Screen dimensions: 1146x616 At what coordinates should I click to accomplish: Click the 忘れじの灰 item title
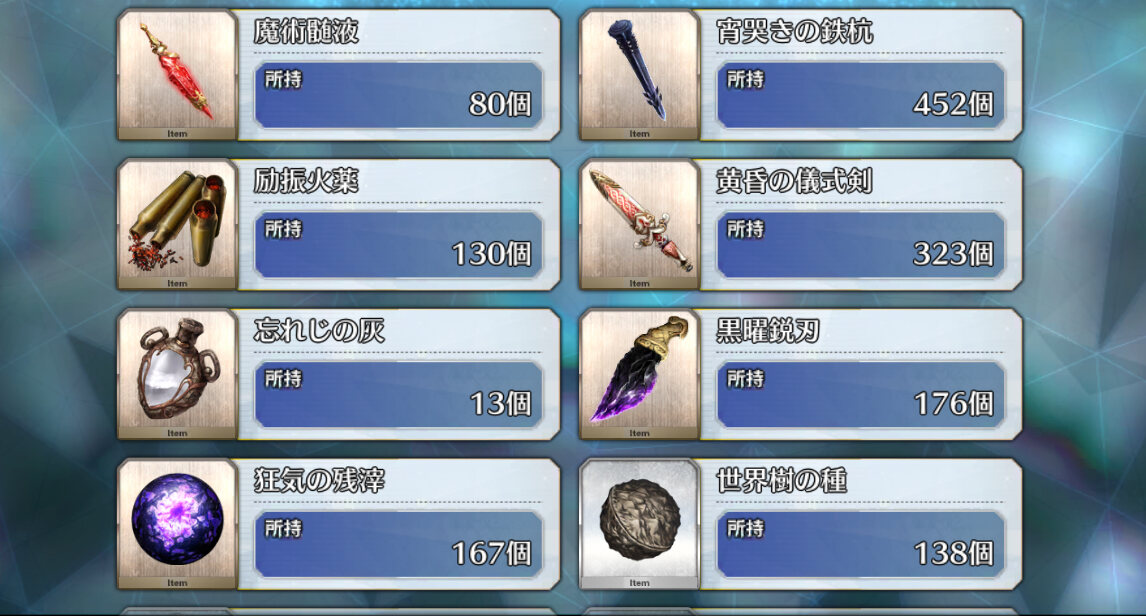pyautogui.click(x=319, y=331)
